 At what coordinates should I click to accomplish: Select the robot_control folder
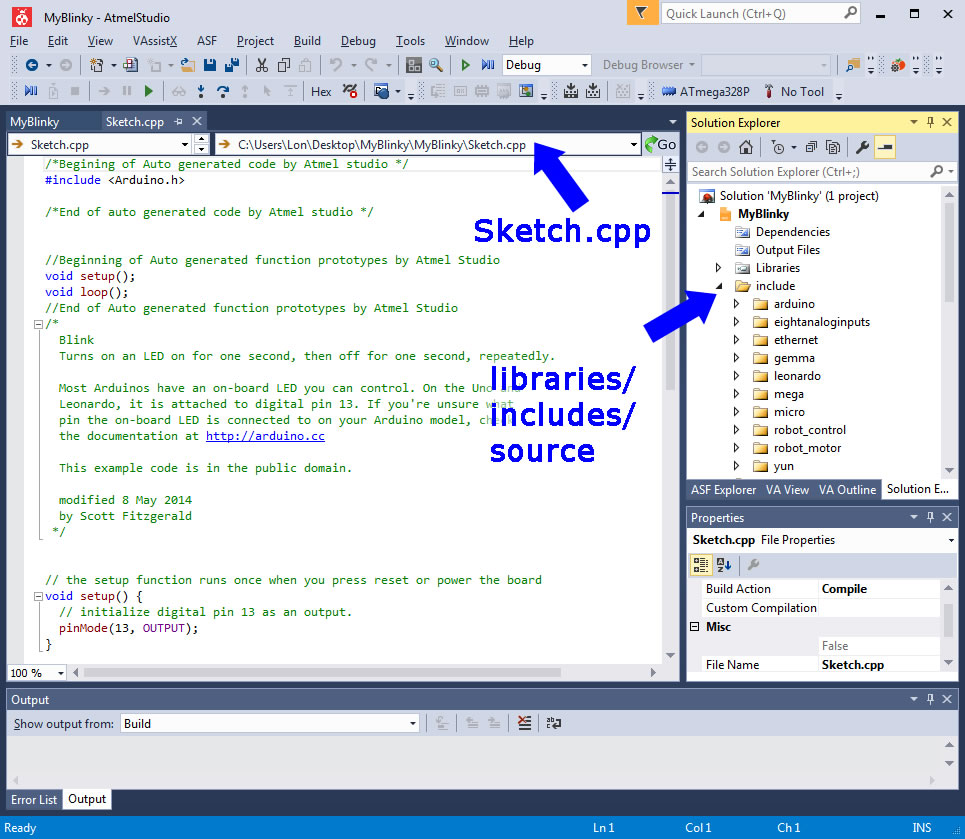pos(809,430)
